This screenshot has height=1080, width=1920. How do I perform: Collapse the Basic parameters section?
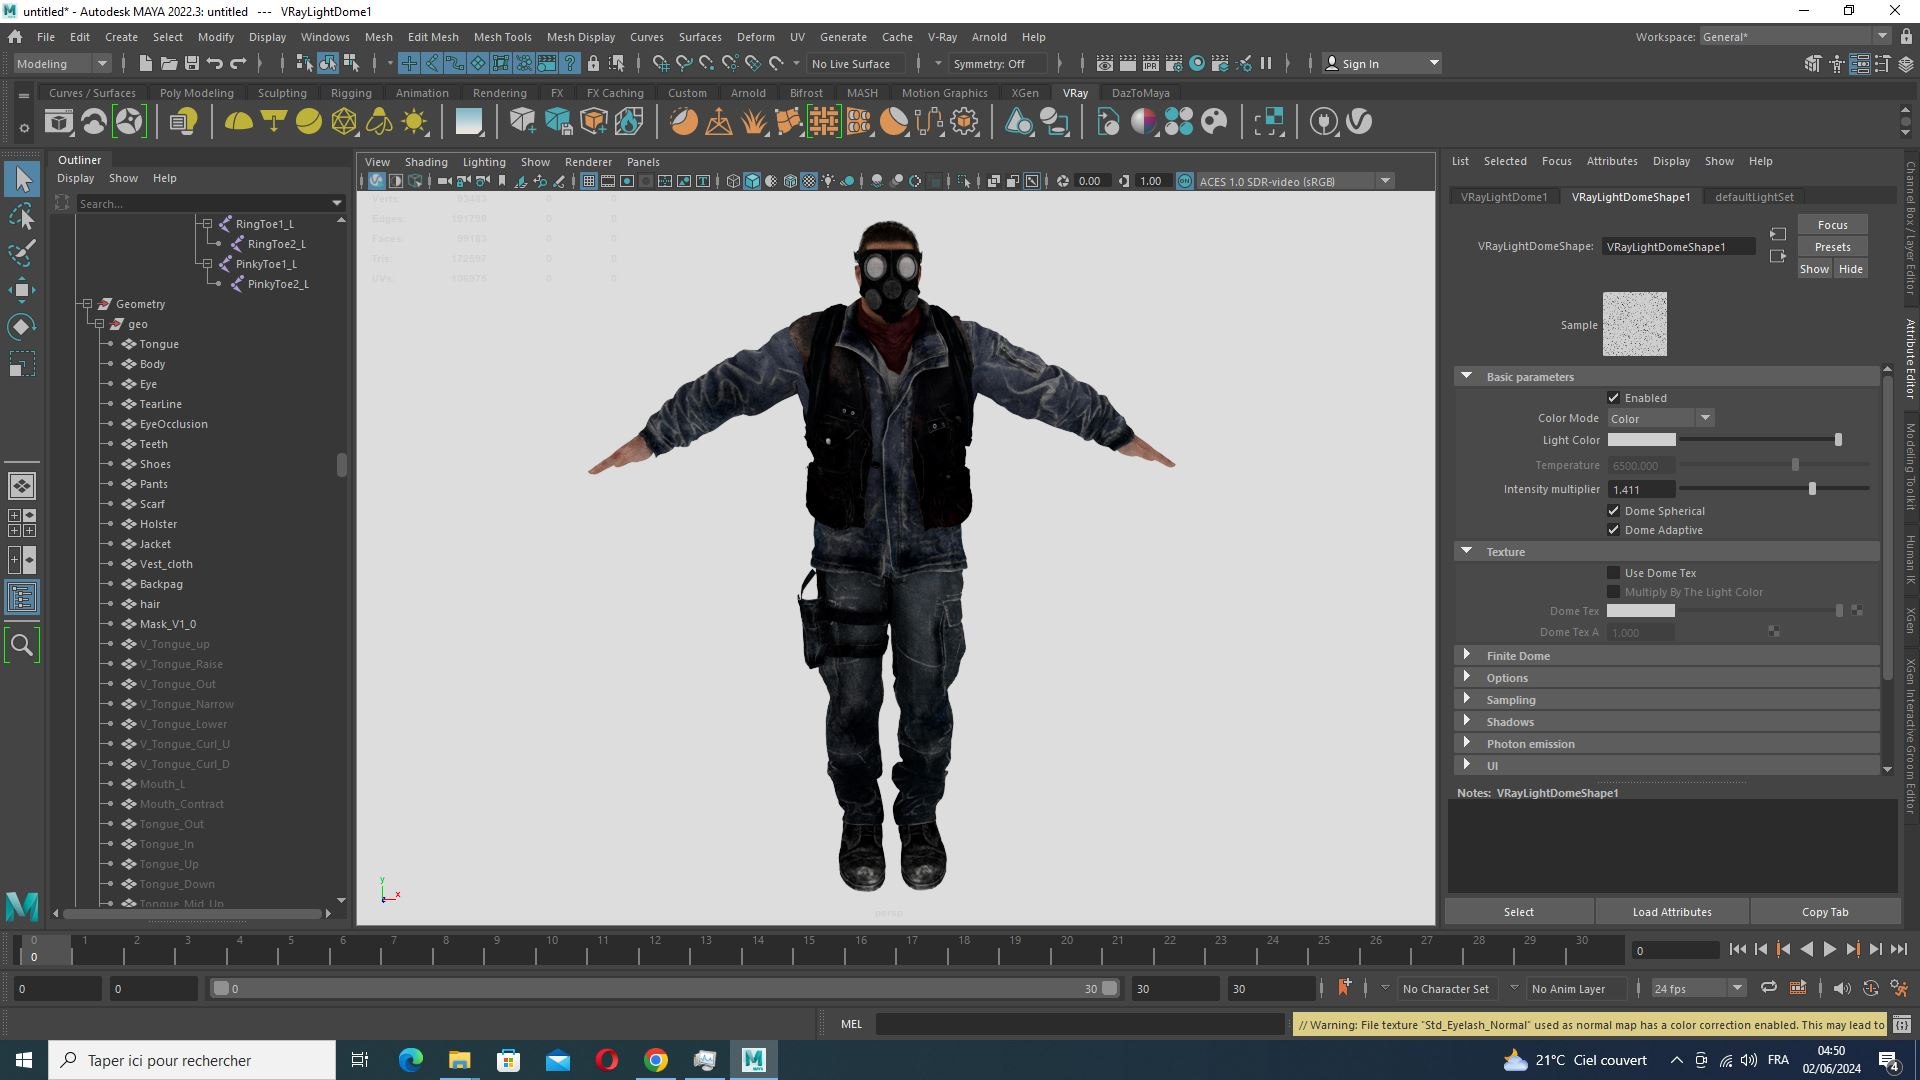[x=1467, y=376]
